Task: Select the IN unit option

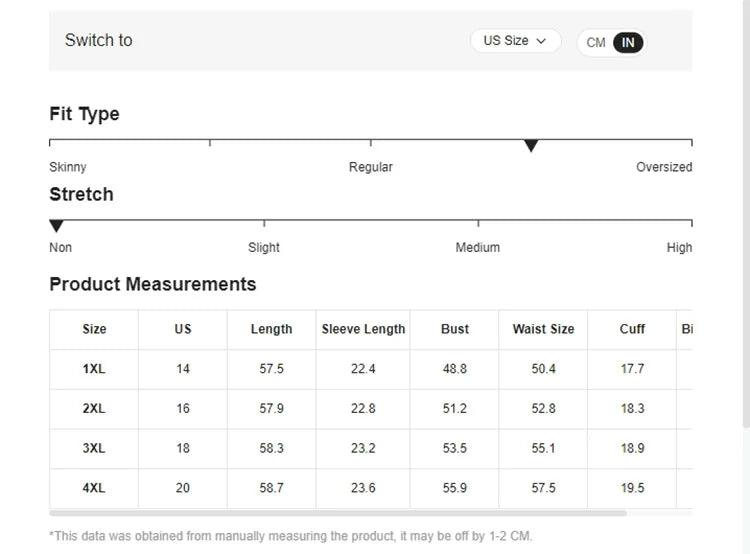Action: pos(628,43)
